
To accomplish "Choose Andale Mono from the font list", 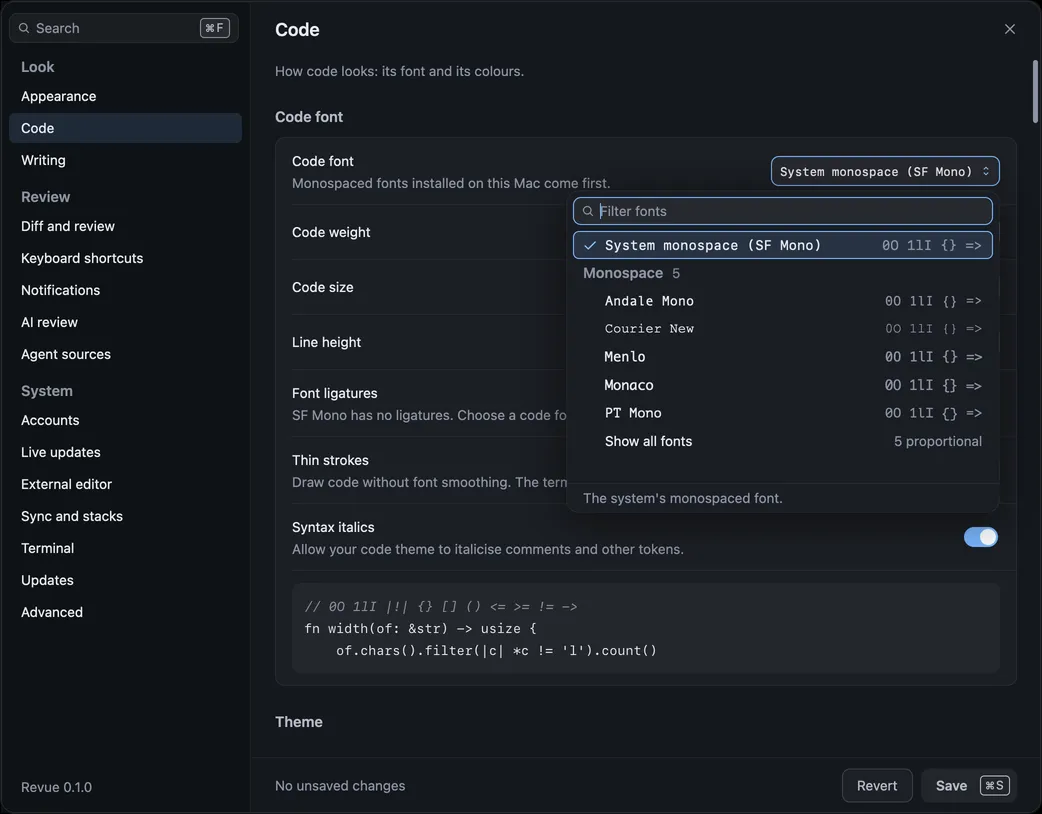I will (782, 301).
